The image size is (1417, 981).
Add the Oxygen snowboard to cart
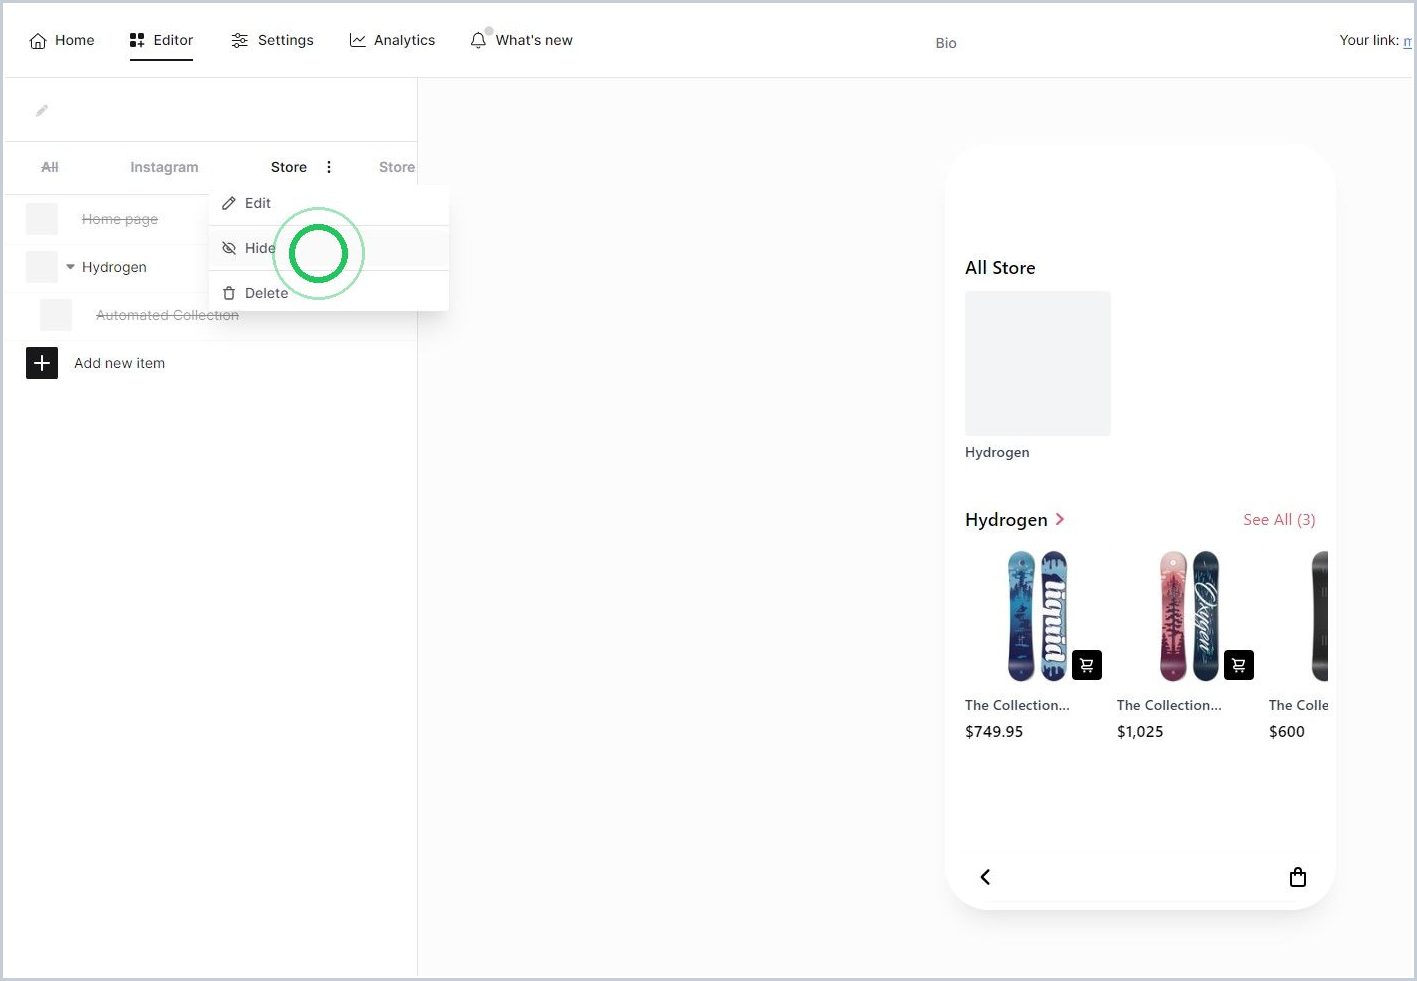pyautogui.click(x=1239, y=665)
